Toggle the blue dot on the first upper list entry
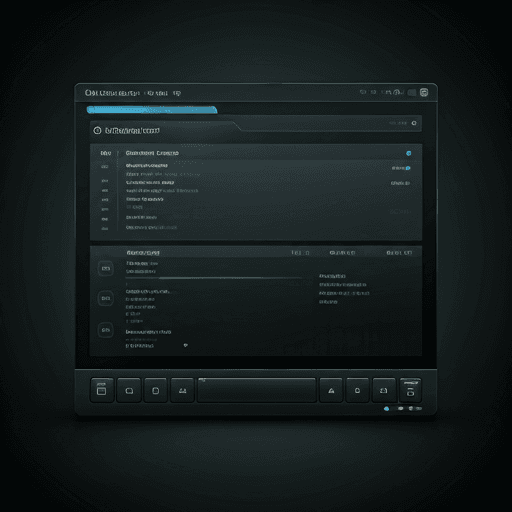Image resolution: width=512 pixels, height=512 pixels. 408,168
